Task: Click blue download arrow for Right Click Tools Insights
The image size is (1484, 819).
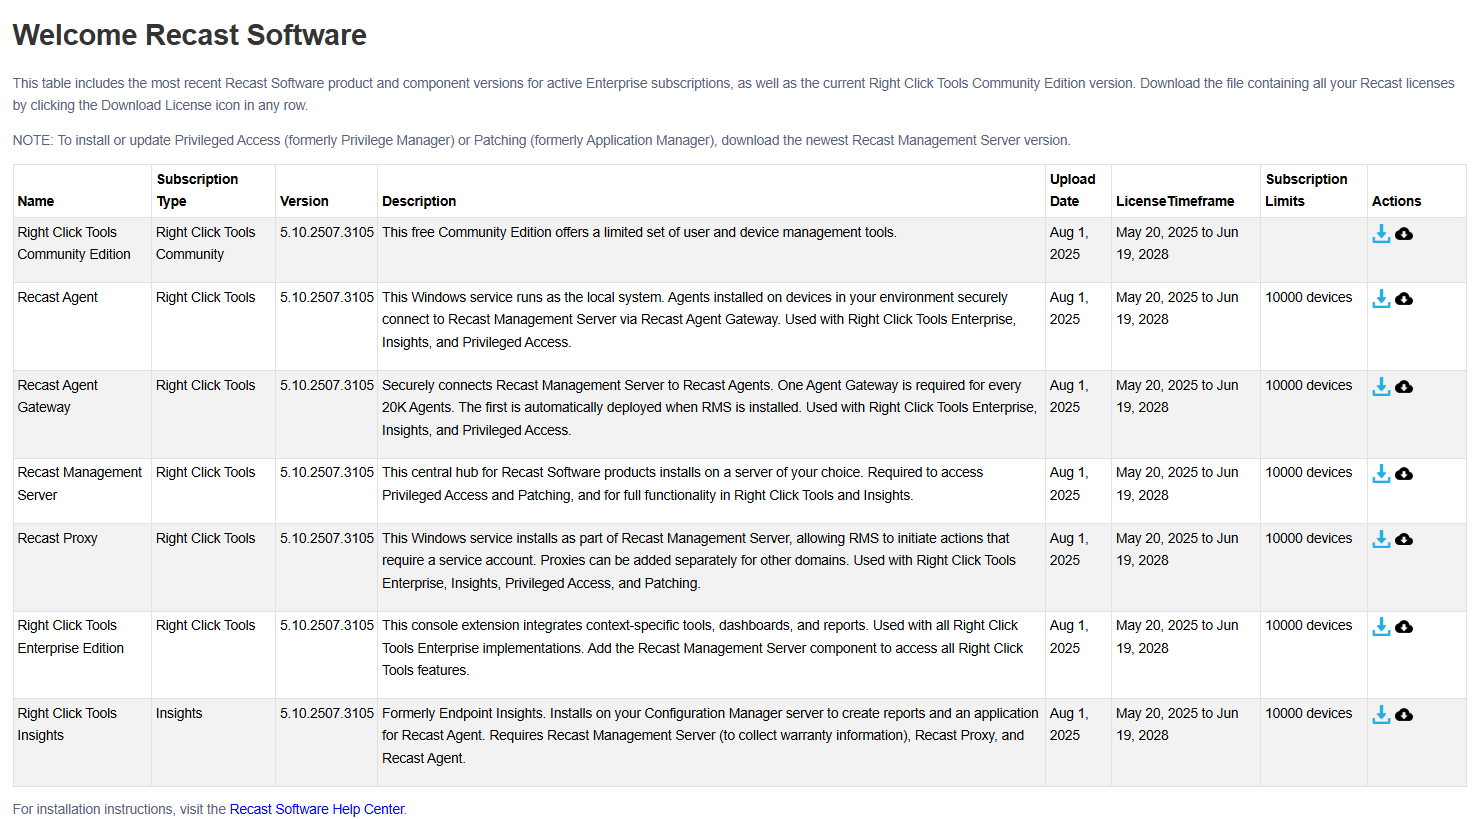Action: (1381, 714)
